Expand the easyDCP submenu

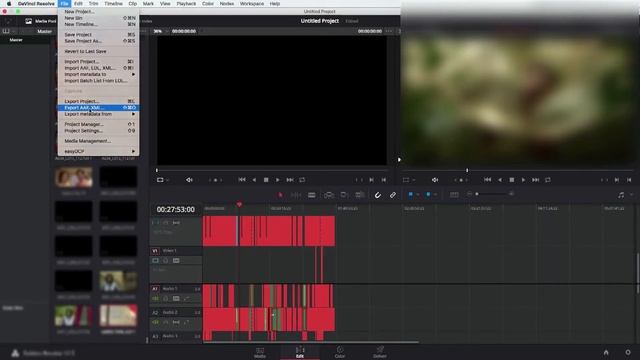[x=98, y=151]
